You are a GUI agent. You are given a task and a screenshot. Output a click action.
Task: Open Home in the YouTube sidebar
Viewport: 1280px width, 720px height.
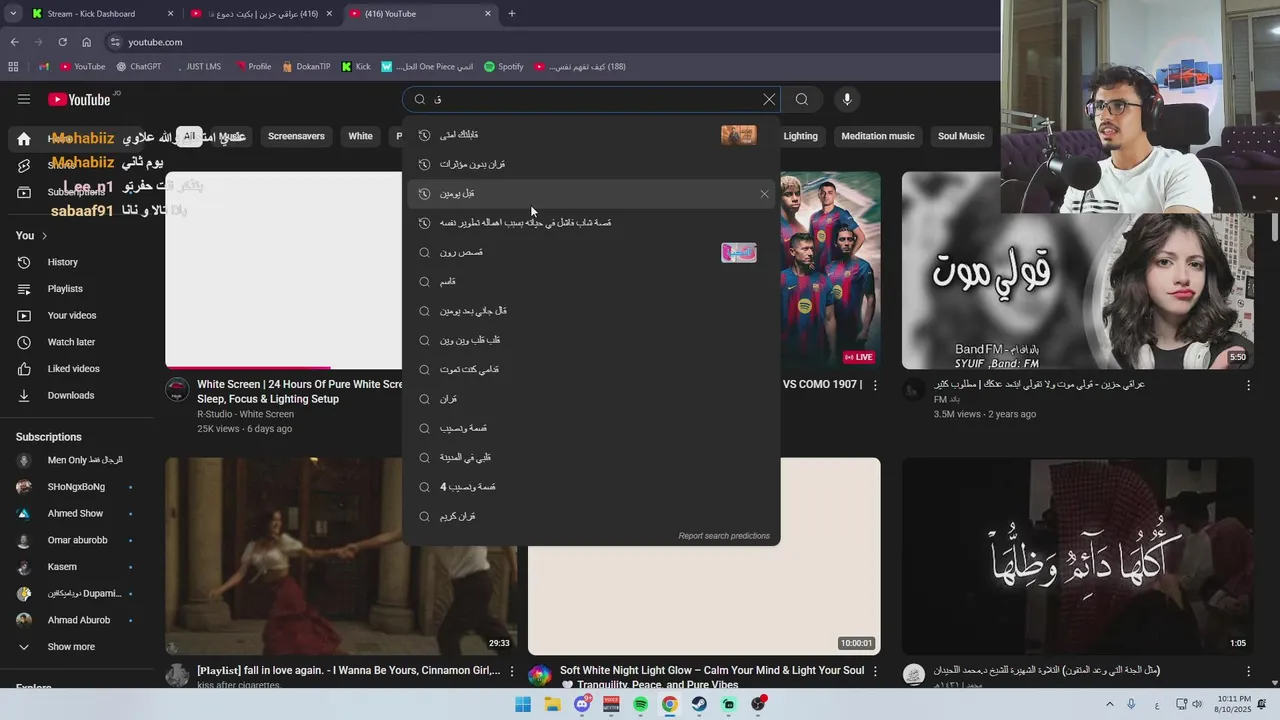(x=24, y=139)
